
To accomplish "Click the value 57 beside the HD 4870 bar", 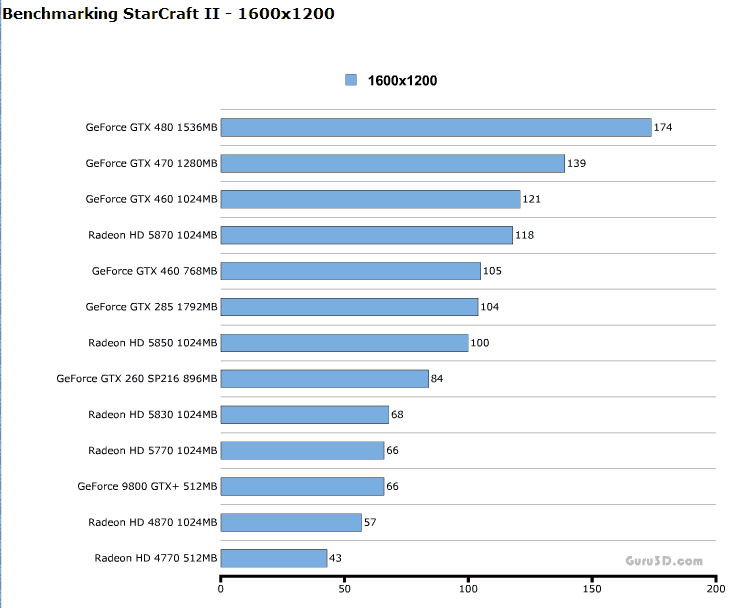I will 370,522.
